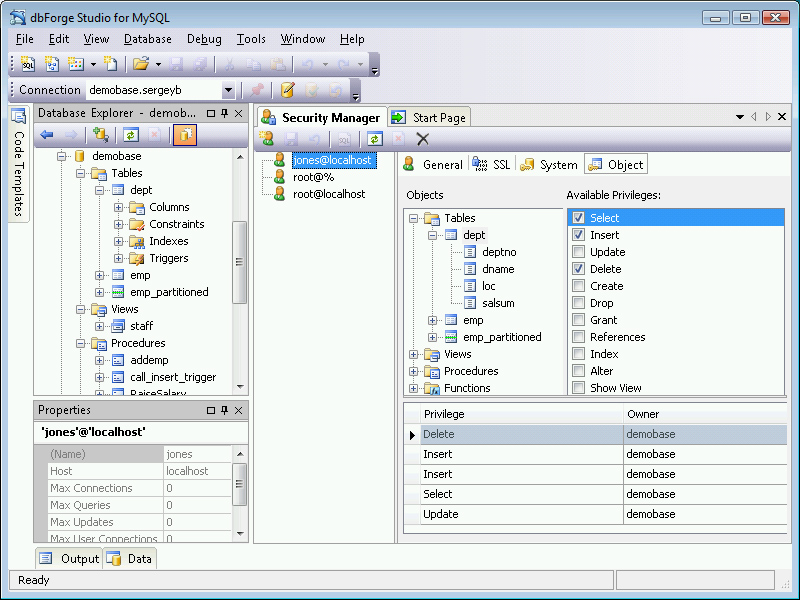800x600 pixels.
Task: Expand Views node in Objects tree
Action: [x=413, y=354]
